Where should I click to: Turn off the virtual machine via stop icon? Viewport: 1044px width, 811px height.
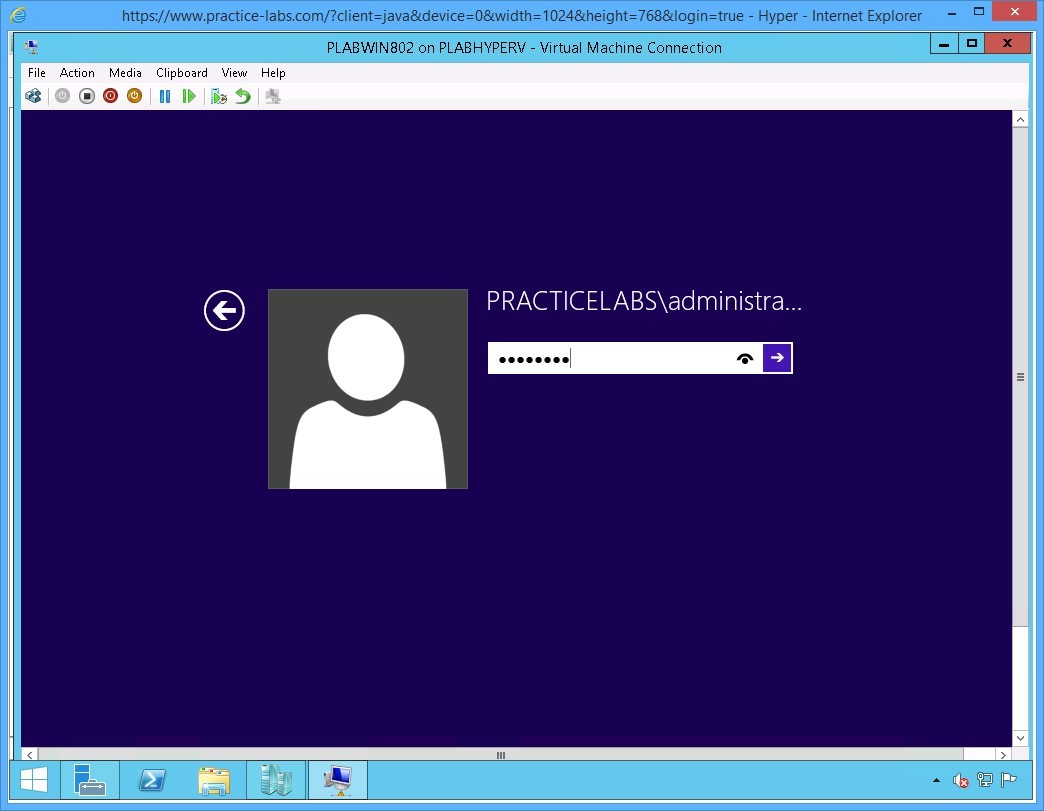coord(86,95)
